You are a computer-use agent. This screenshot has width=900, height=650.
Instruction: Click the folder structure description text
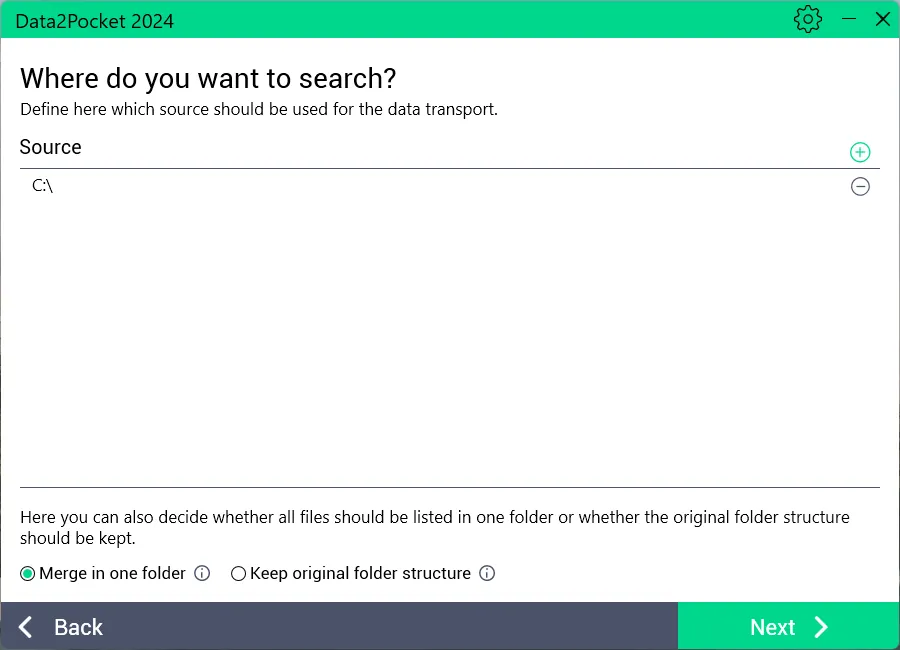click(x=434, y=528)
